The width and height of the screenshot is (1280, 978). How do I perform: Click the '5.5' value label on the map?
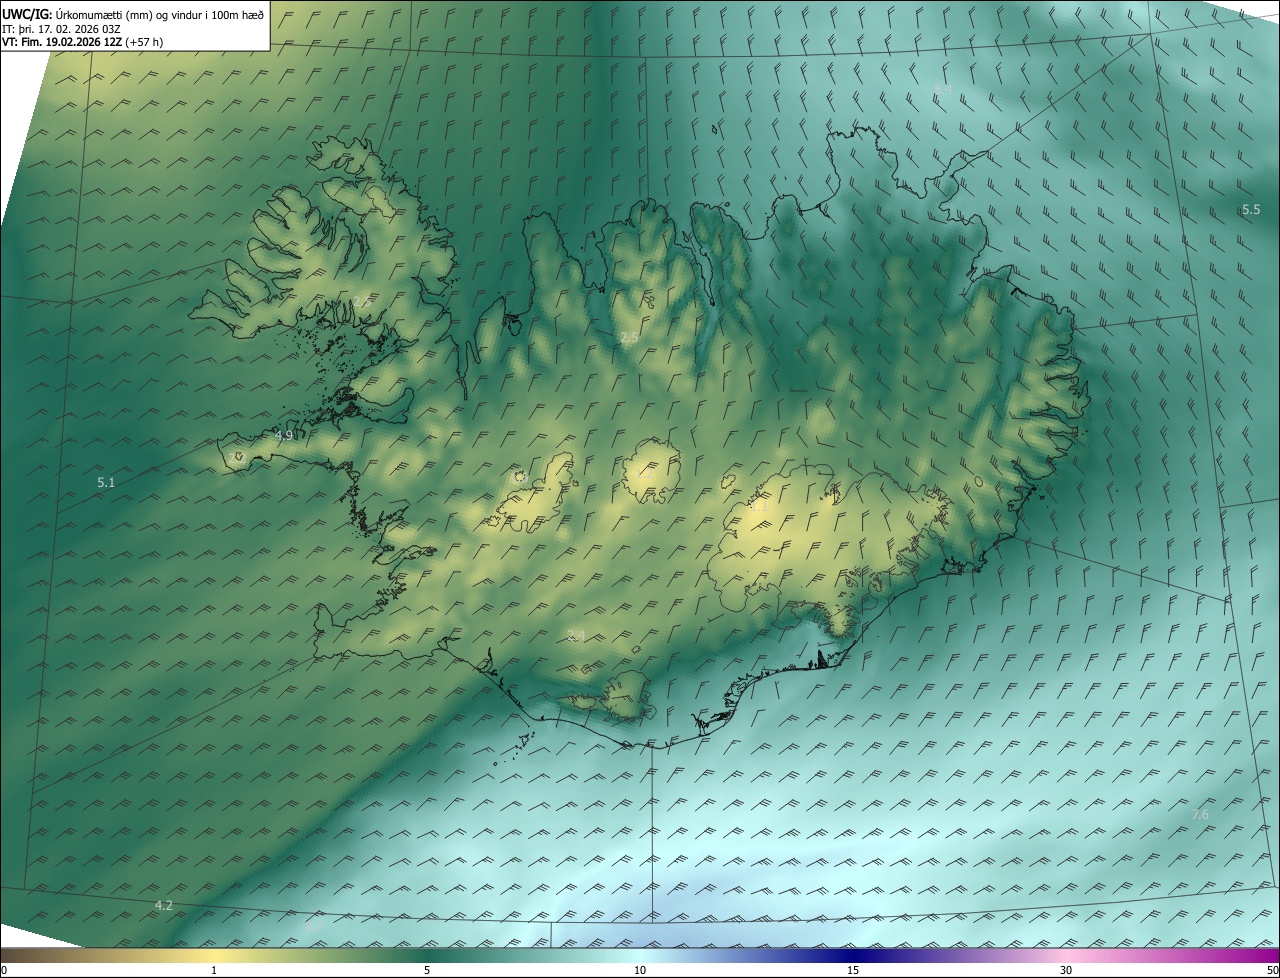[1251, 209]
